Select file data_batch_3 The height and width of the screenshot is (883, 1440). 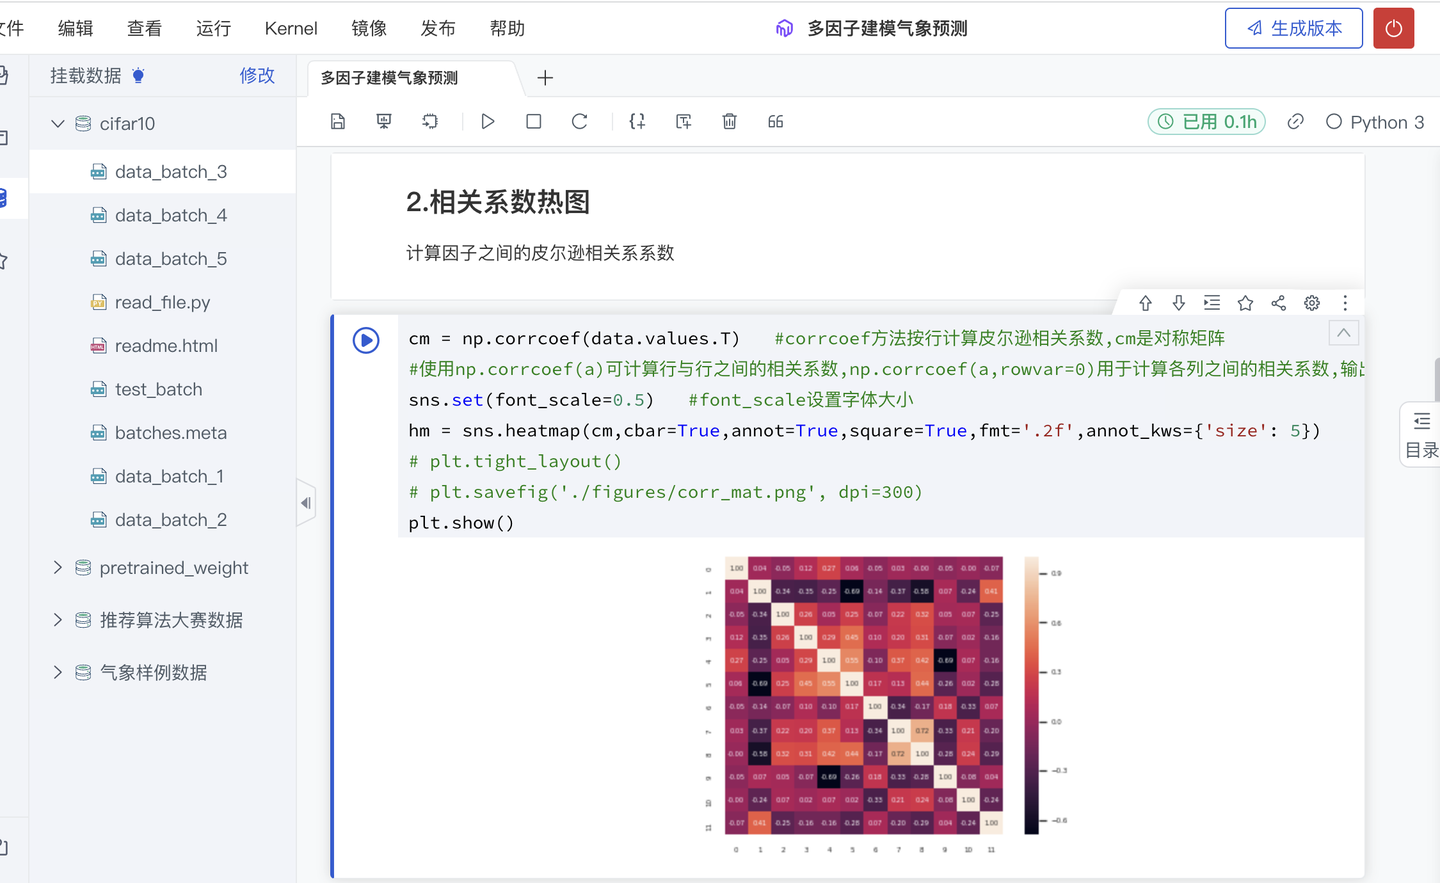(162, 172)
